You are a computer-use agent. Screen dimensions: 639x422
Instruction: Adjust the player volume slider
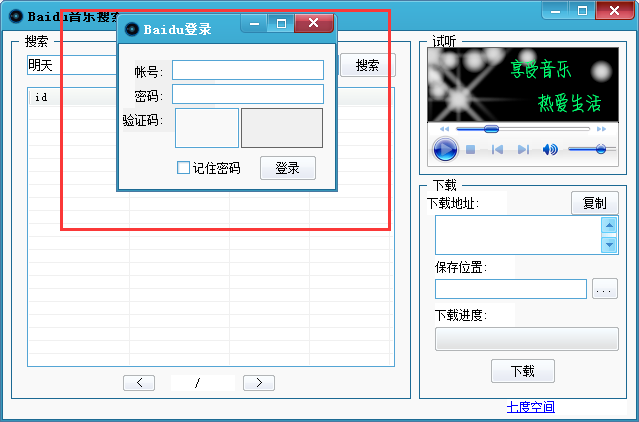click(592, 150)
